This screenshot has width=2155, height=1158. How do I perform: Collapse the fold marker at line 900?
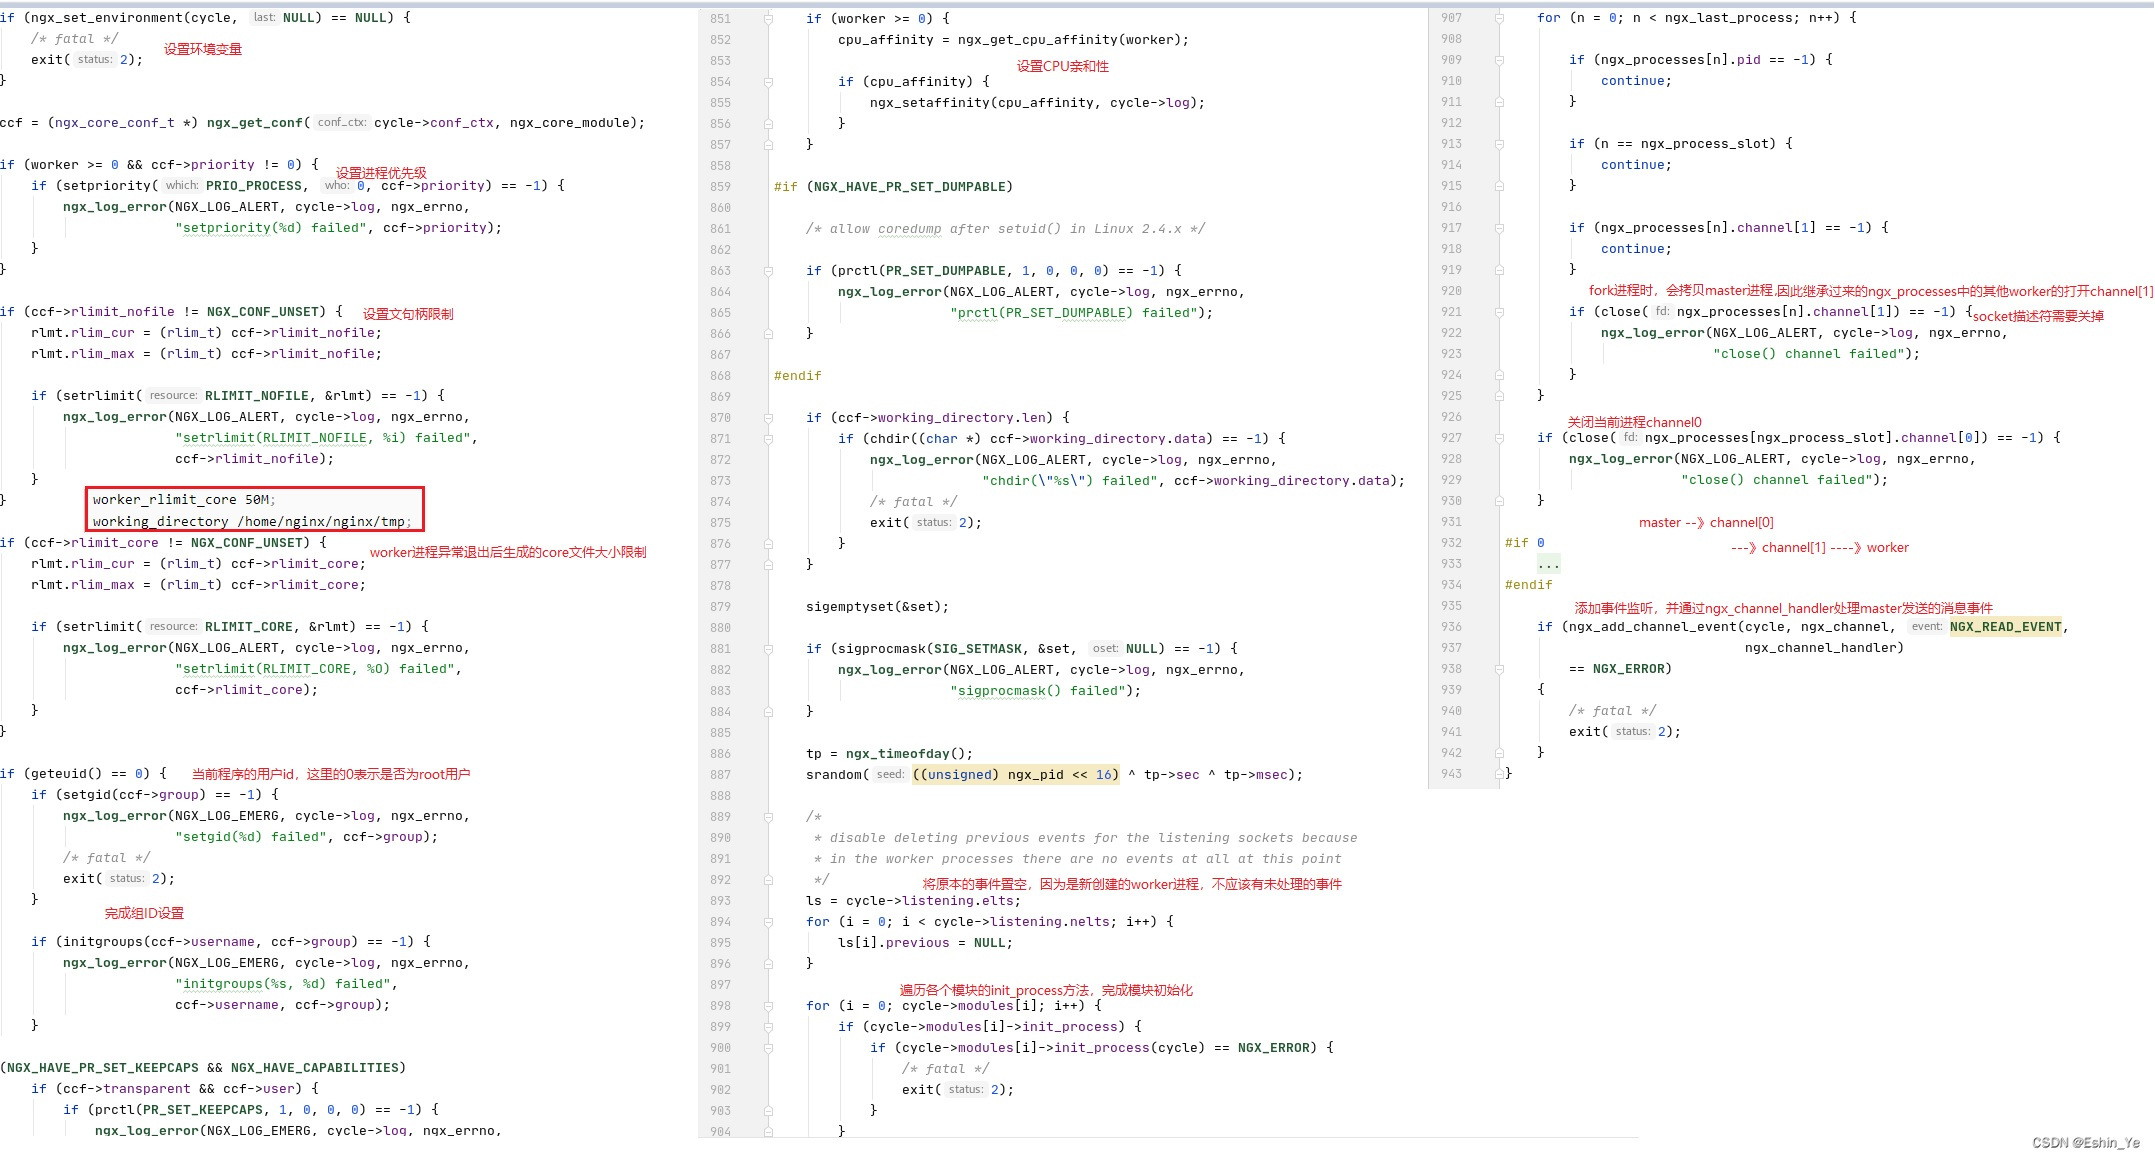[768, 1048]
